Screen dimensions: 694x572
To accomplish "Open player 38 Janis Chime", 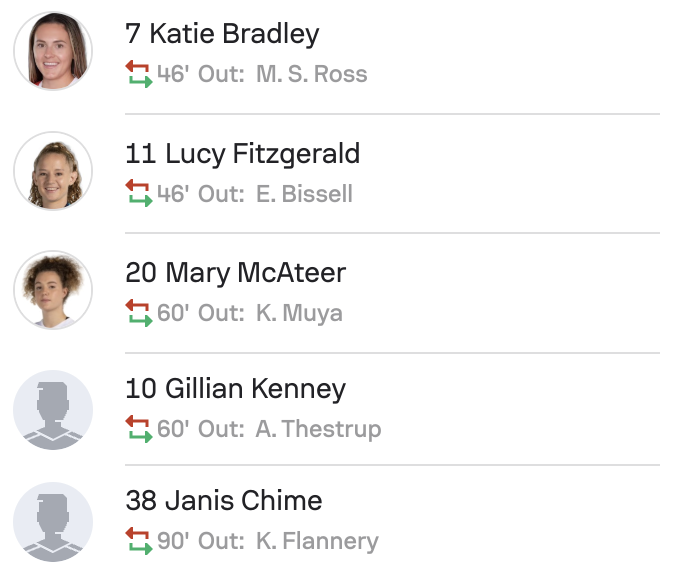I will click(223, 500).
